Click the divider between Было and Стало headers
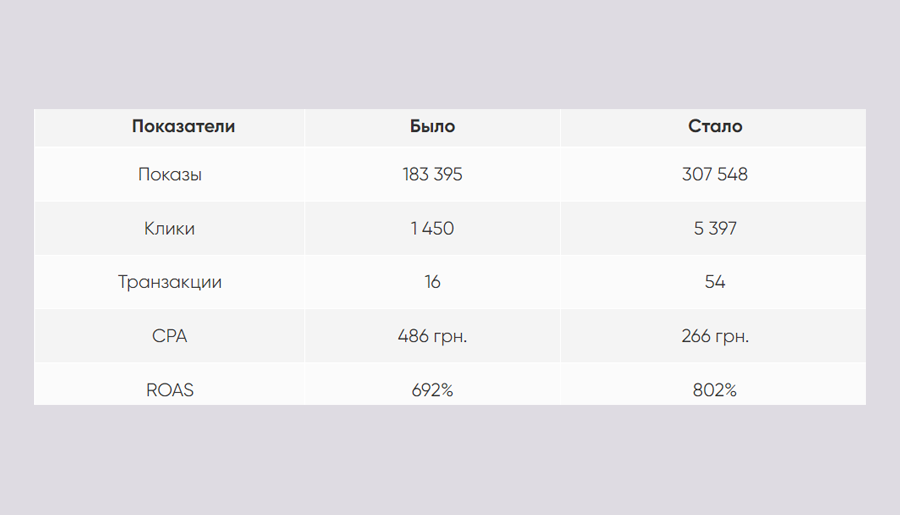This screenshot has height=515, width=900. 560,127
